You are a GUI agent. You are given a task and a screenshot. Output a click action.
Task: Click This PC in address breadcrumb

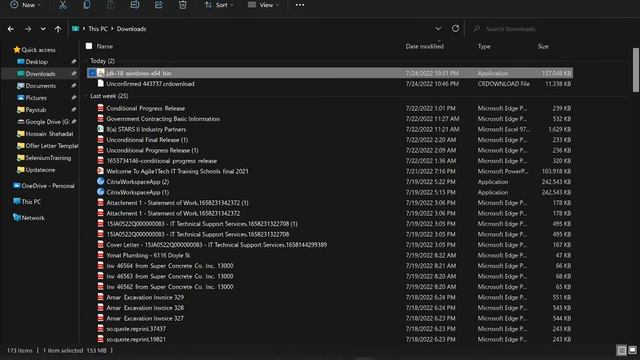pos(98,29)
